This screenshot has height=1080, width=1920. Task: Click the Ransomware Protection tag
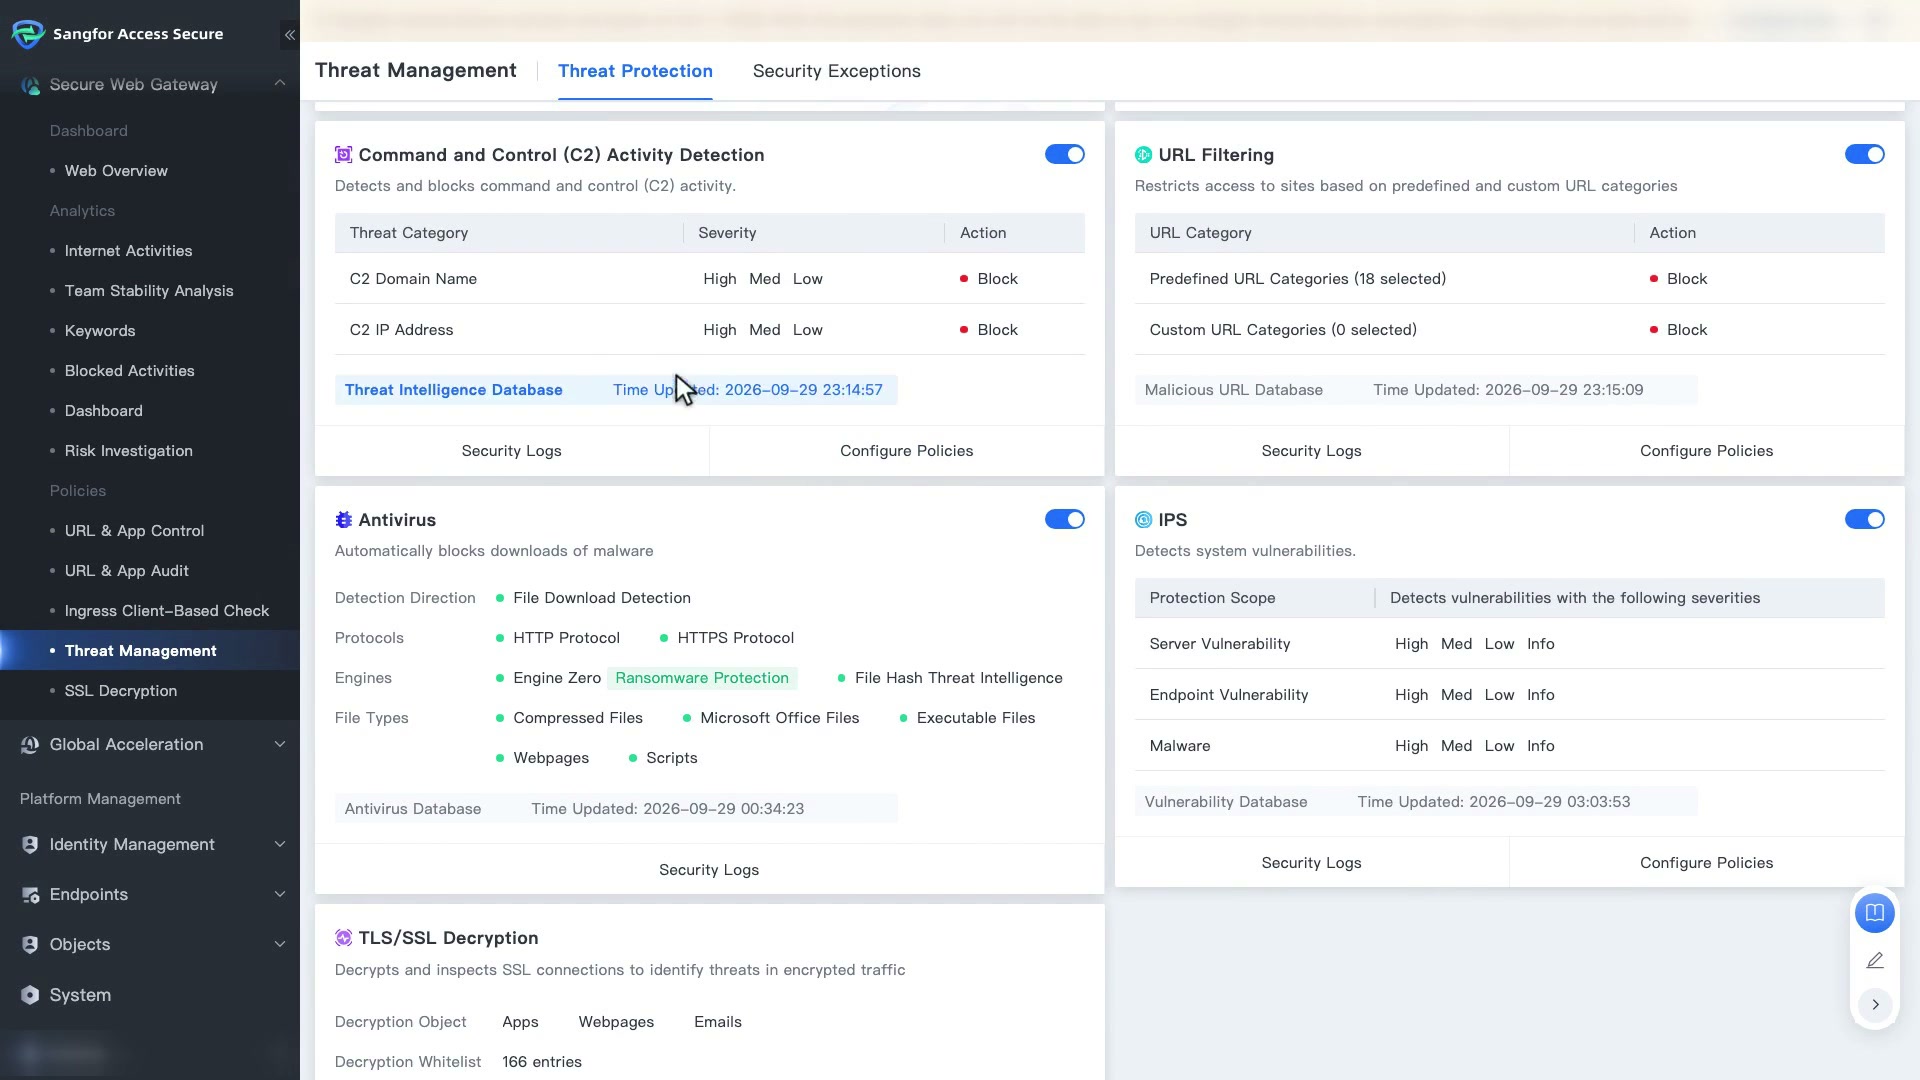coord(702,678)
